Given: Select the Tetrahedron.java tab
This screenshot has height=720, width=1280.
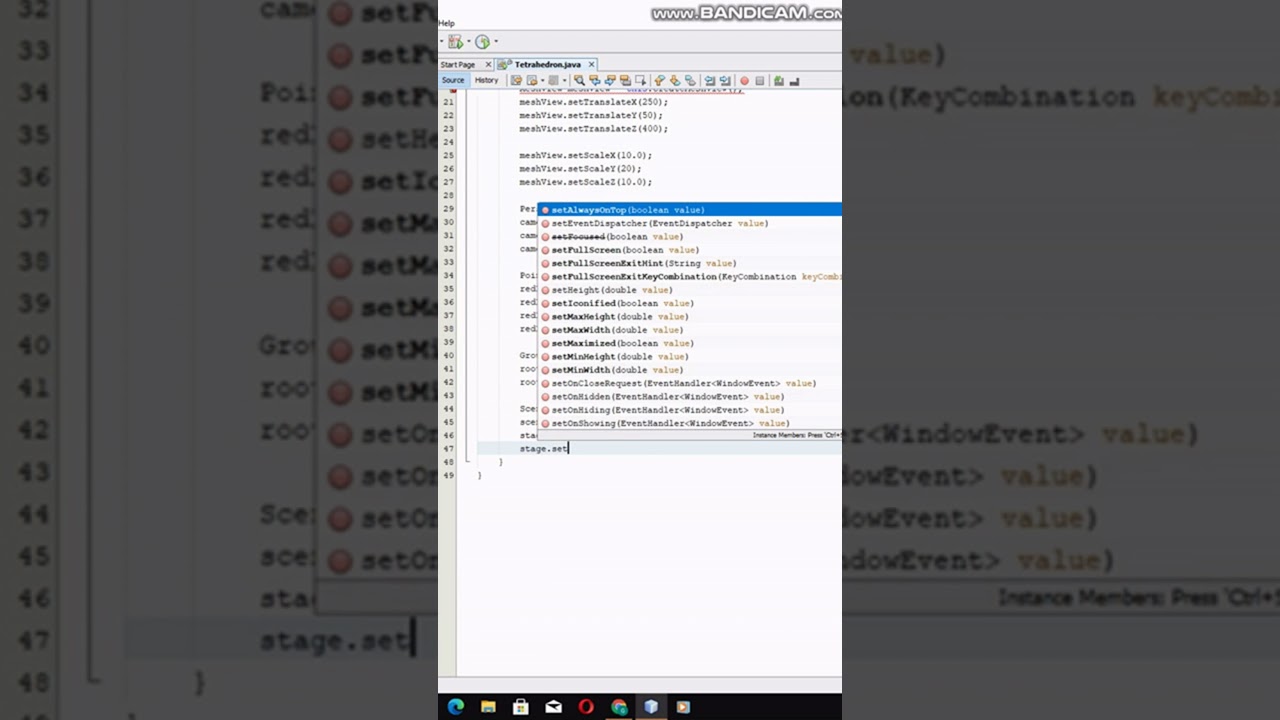Looking at the screenshot, I should 548,65.
